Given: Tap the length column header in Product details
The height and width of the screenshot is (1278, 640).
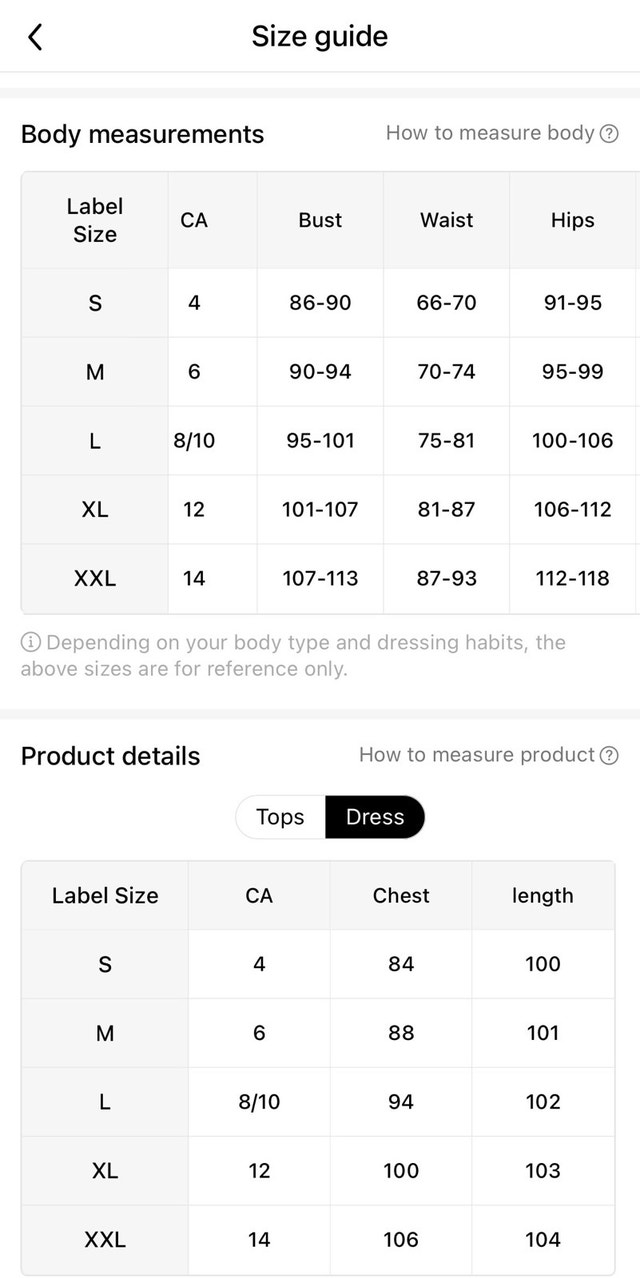Looking at the screenshot, I should (543, 896).
